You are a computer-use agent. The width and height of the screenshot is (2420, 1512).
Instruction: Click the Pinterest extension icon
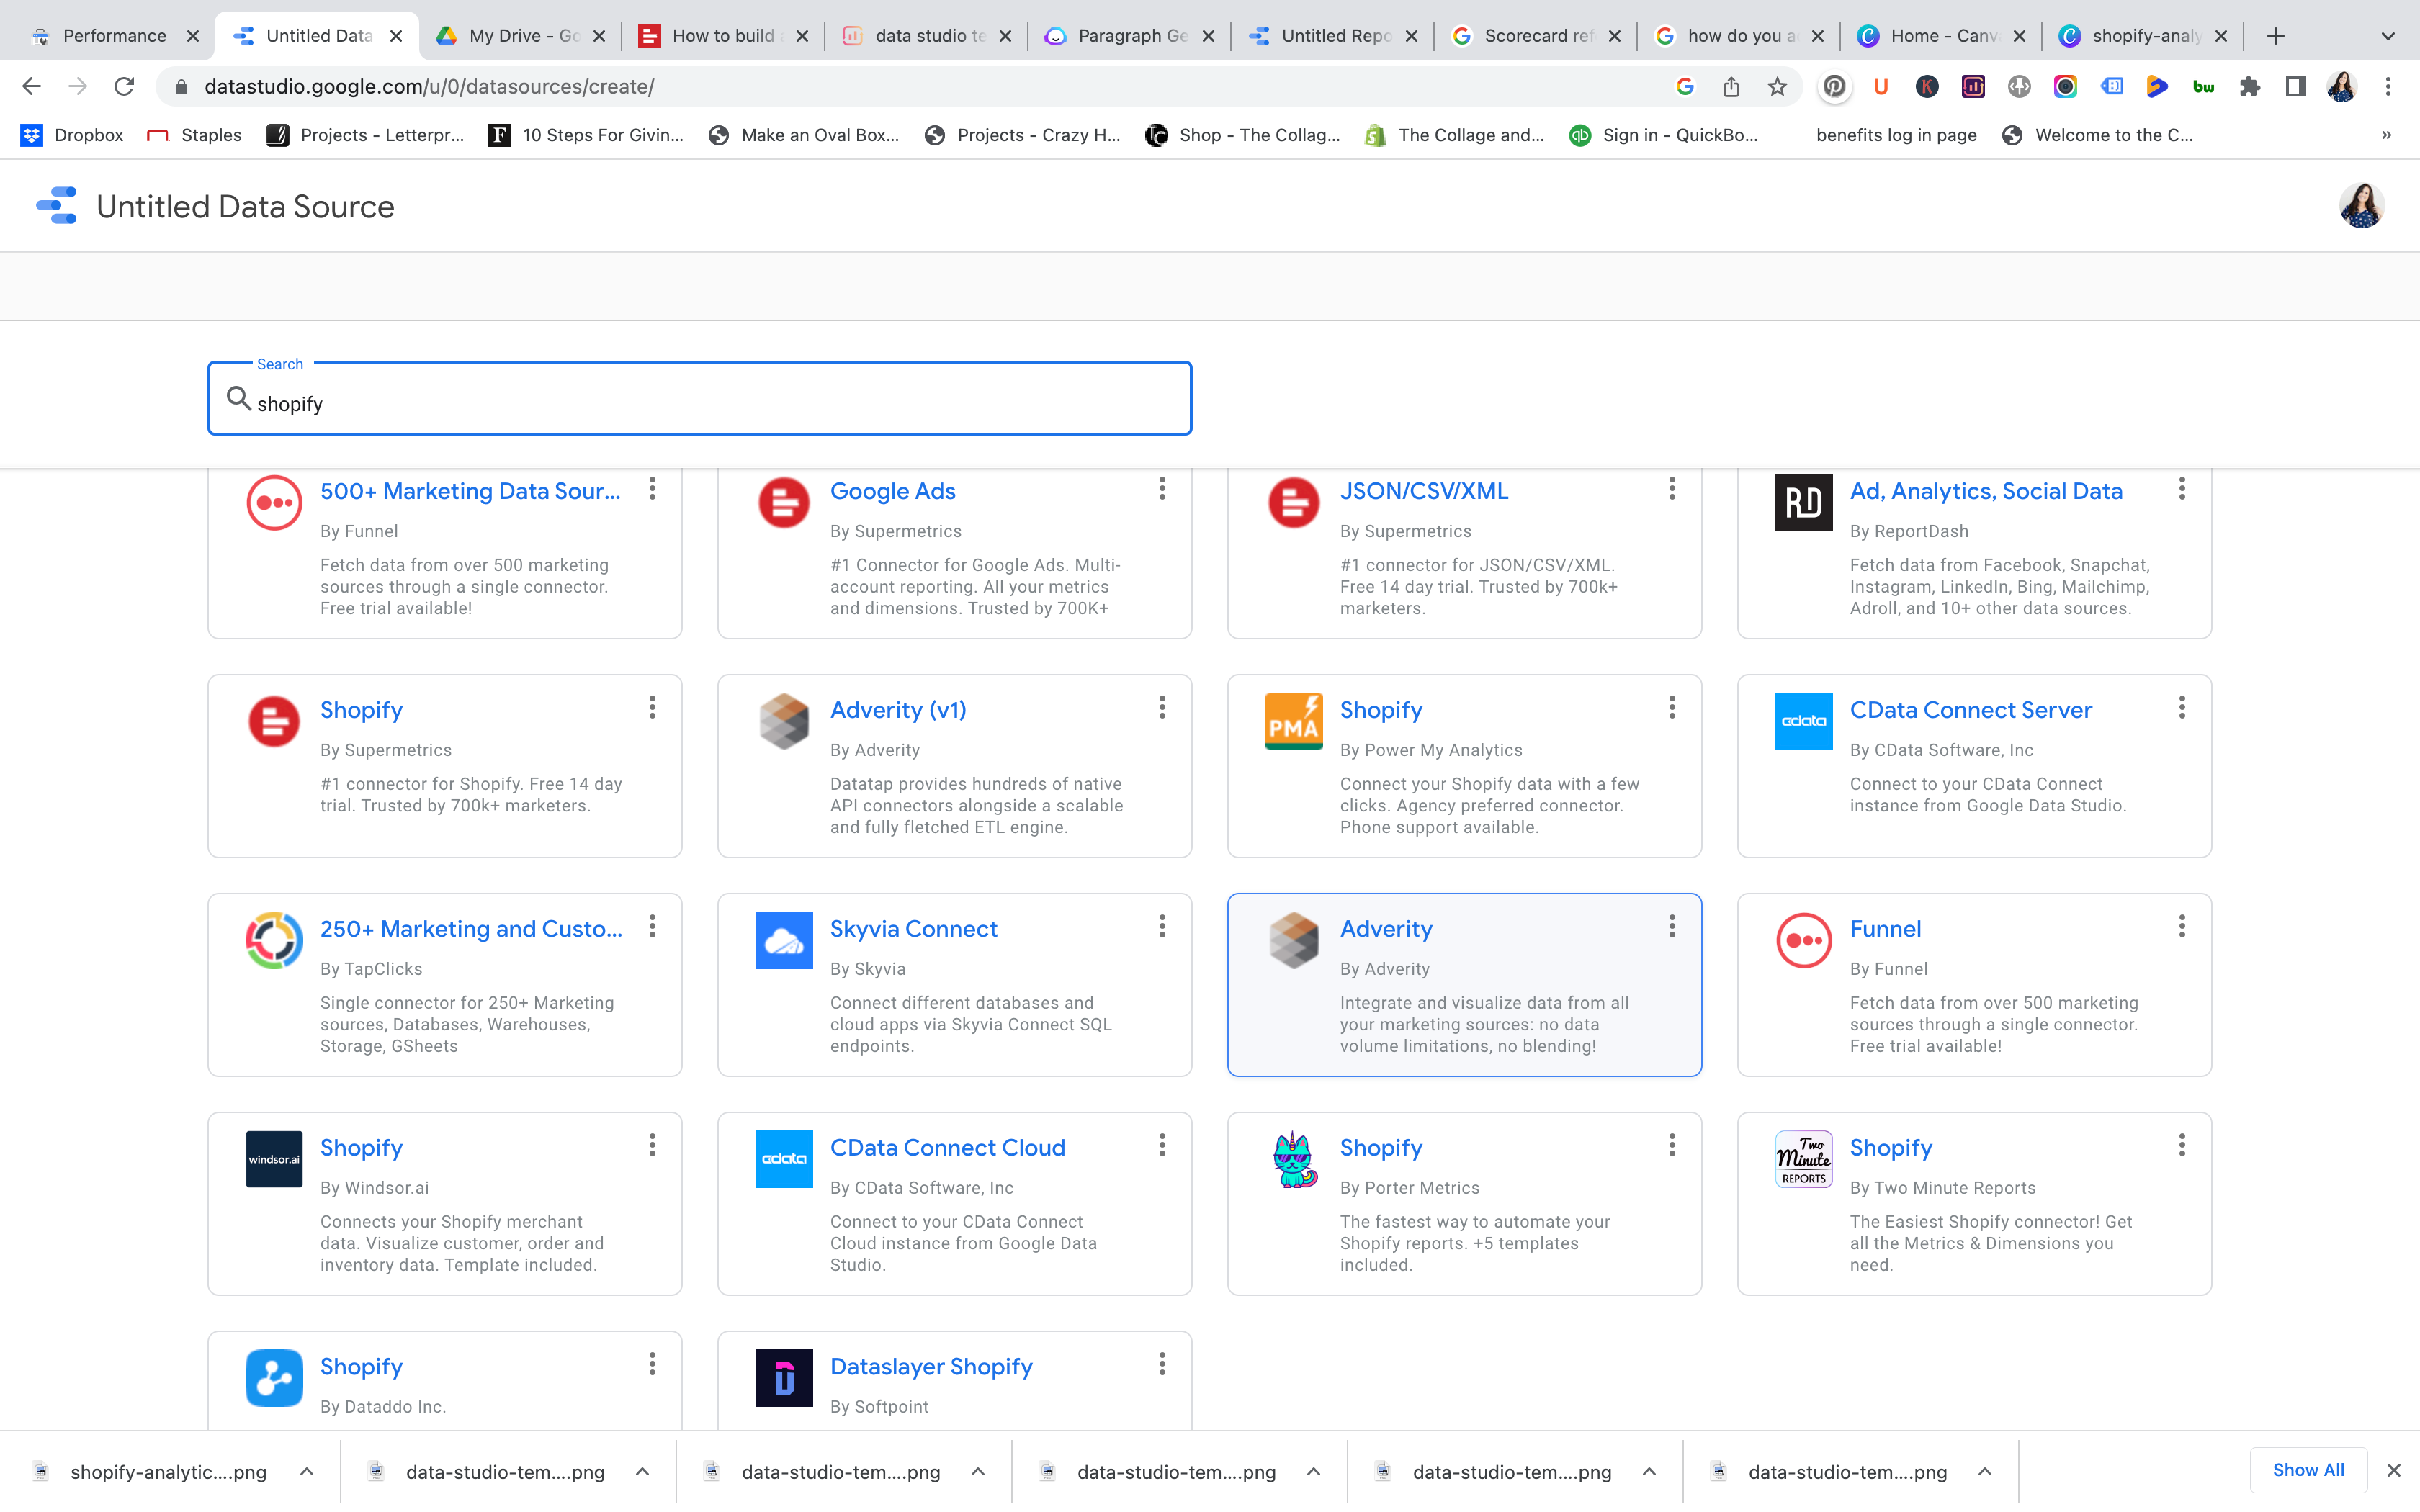pos(1834,87)
